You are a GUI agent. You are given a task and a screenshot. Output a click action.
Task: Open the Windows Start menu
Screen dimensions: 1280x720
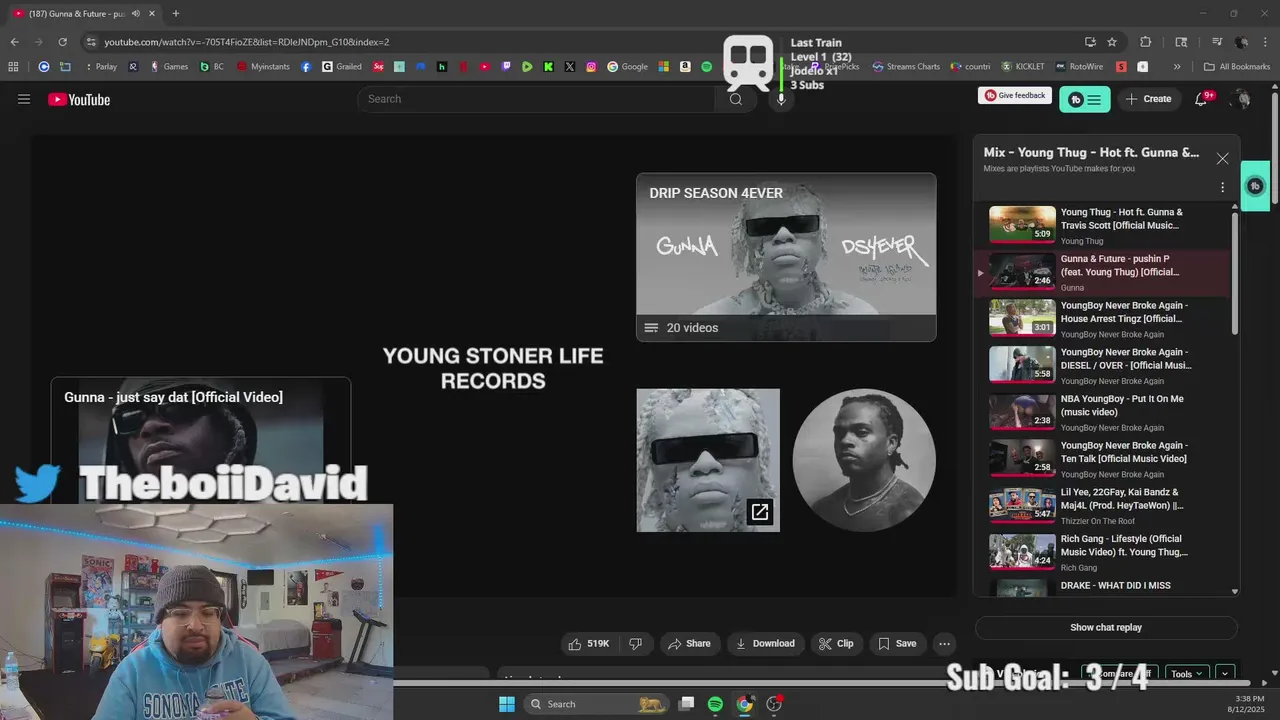point(506,704)
